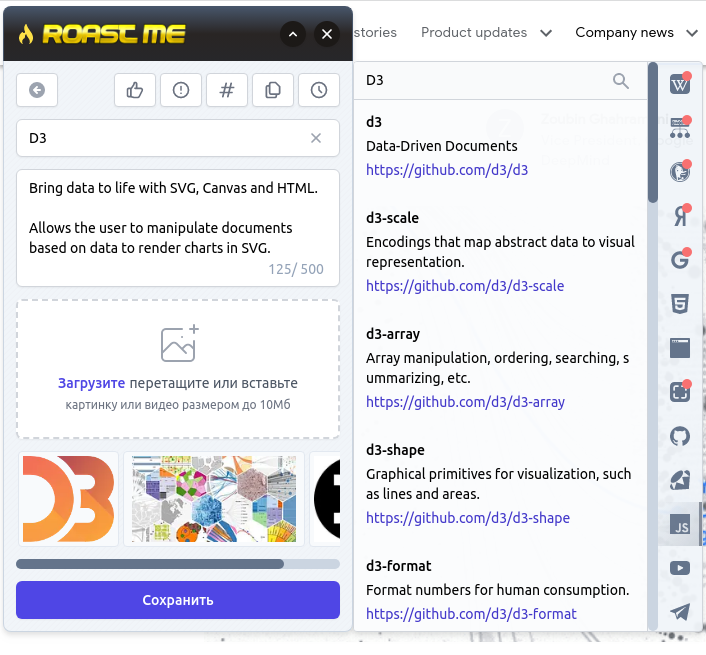Screen dimensions: 706x655
Task: Collapse the Roast Me panel
Action: tap(293, 34)
